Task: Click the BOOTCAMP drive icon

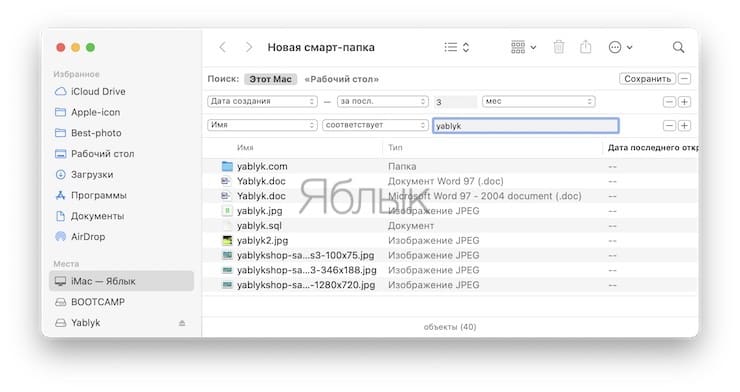Action: point(60,302)
